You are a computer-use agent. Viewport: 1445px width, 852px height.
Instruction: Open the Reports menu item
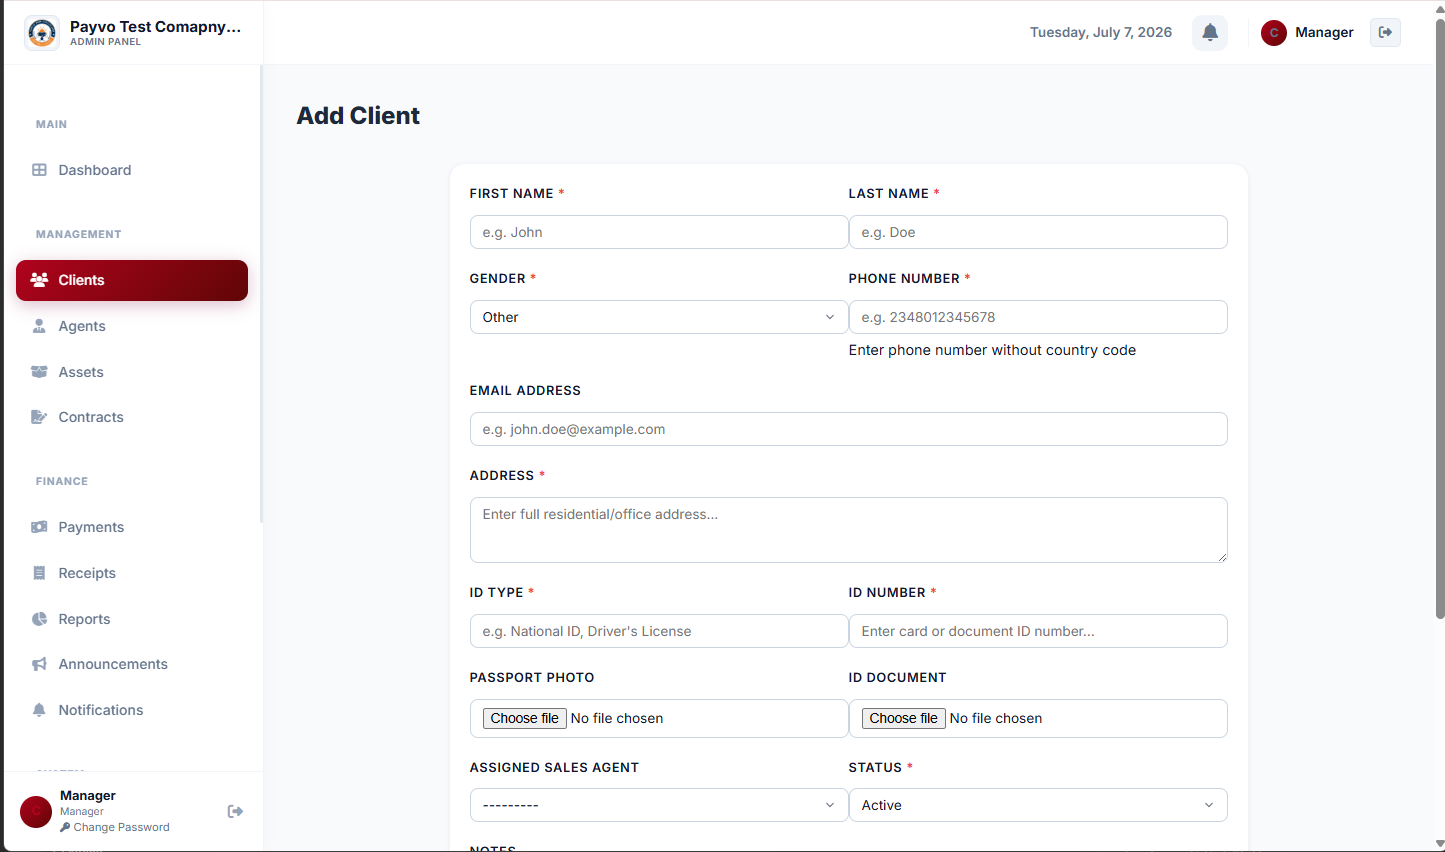pos(132,619)
